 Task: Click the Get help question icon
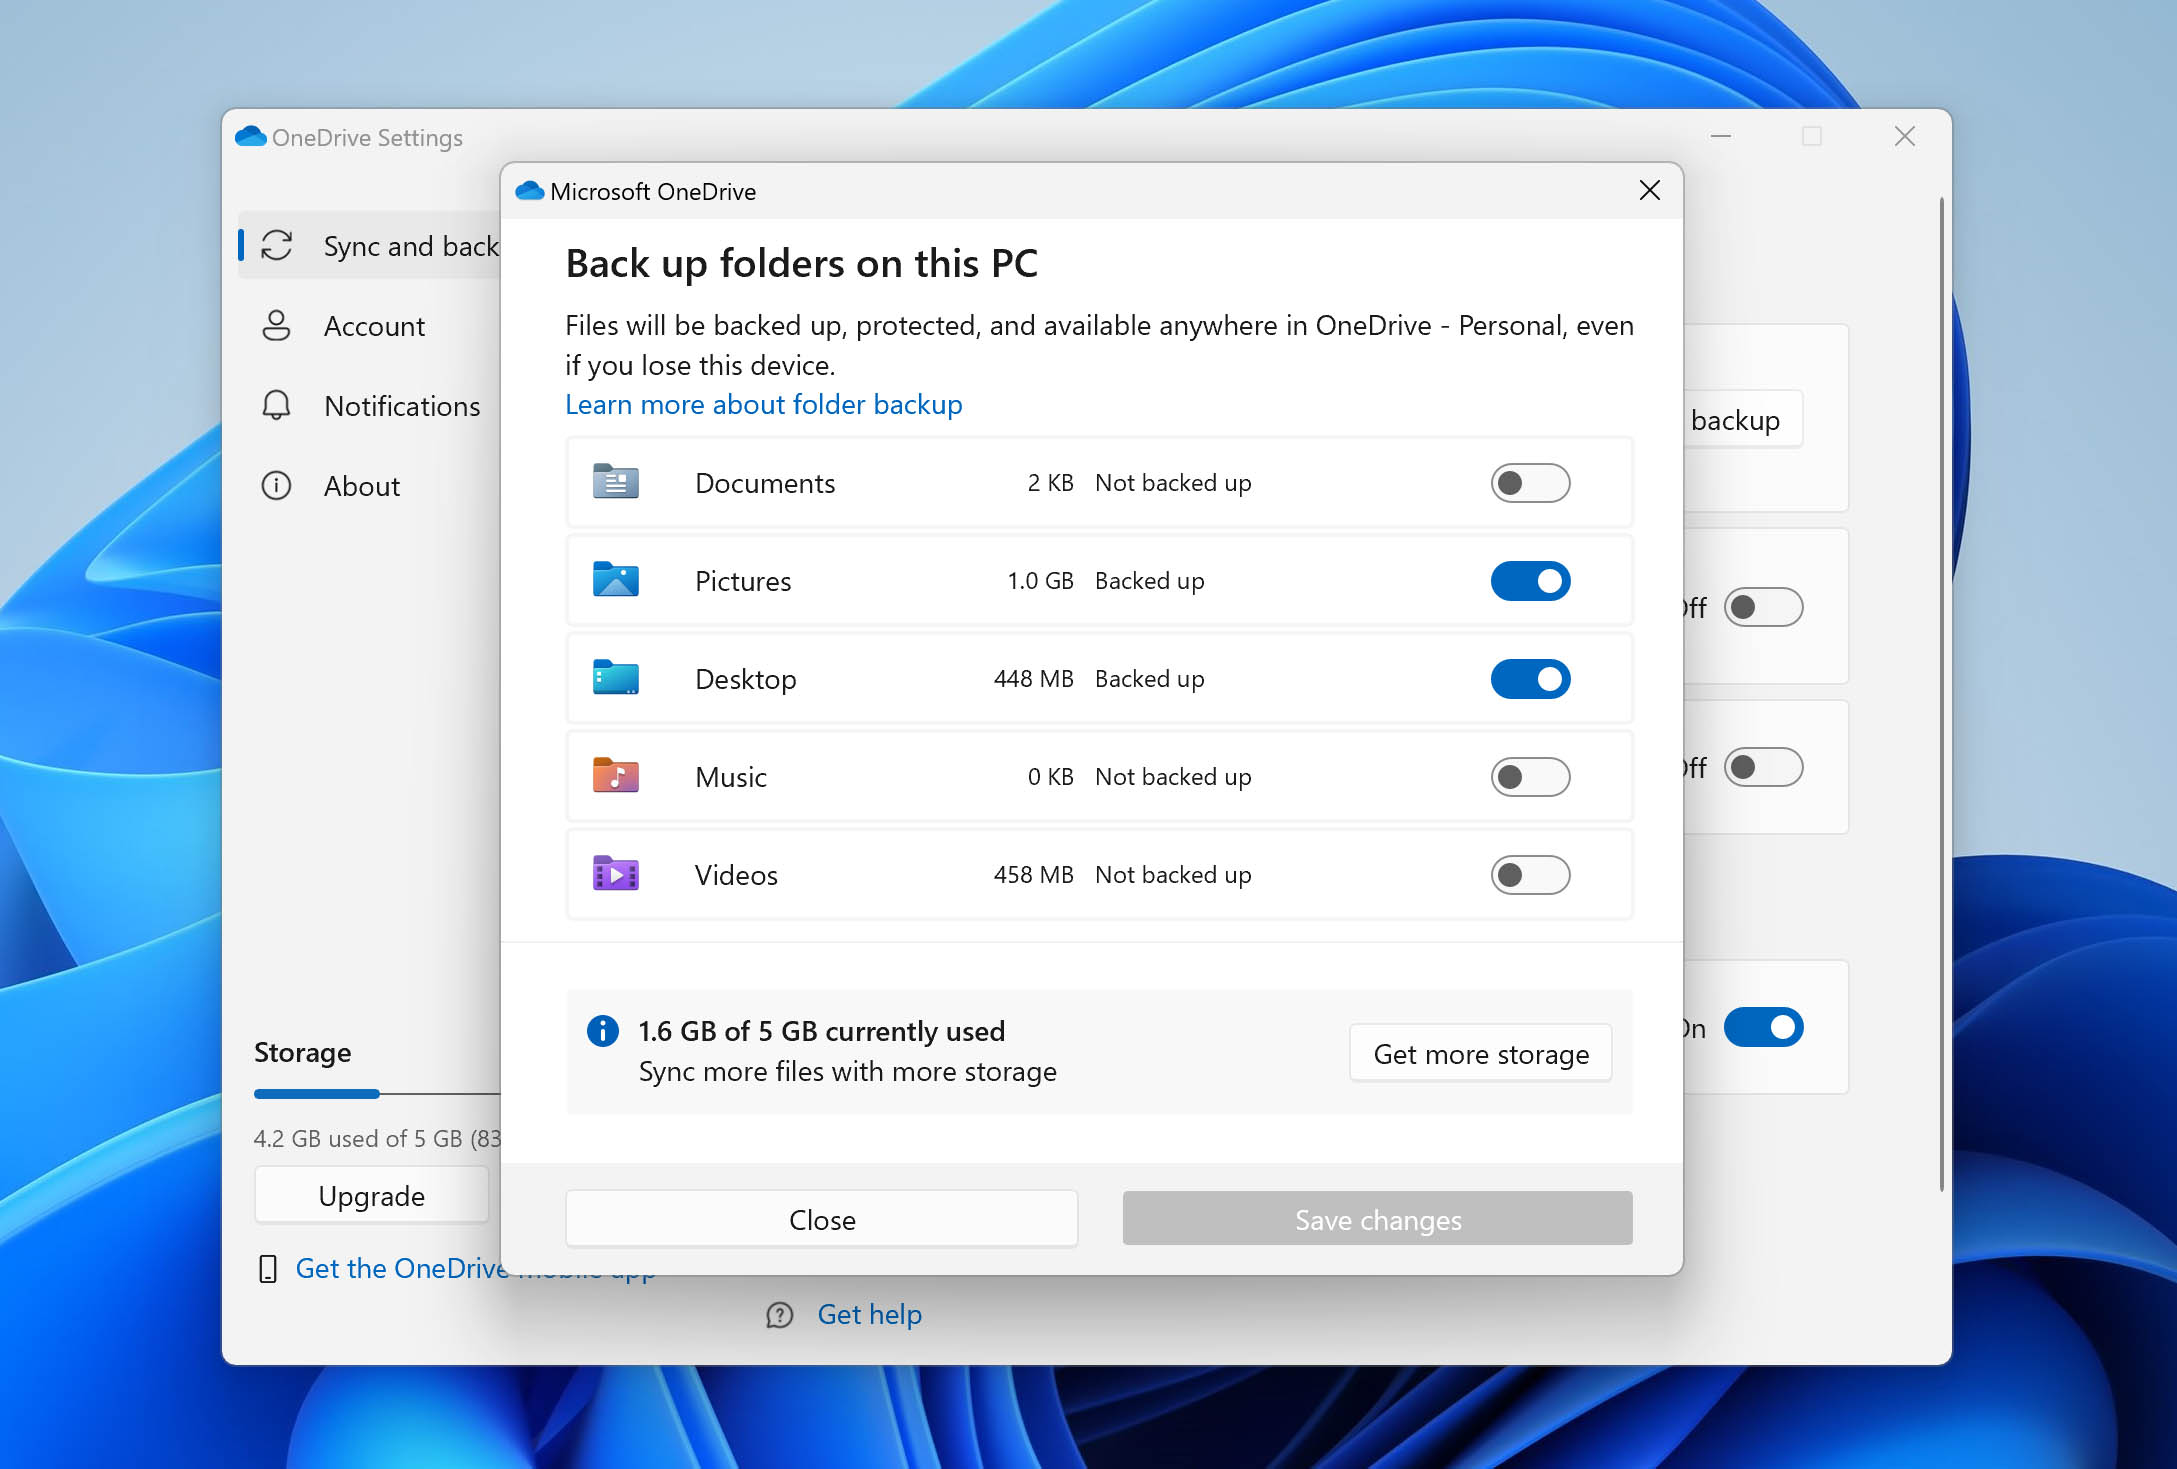click(x=779, y=1315)
